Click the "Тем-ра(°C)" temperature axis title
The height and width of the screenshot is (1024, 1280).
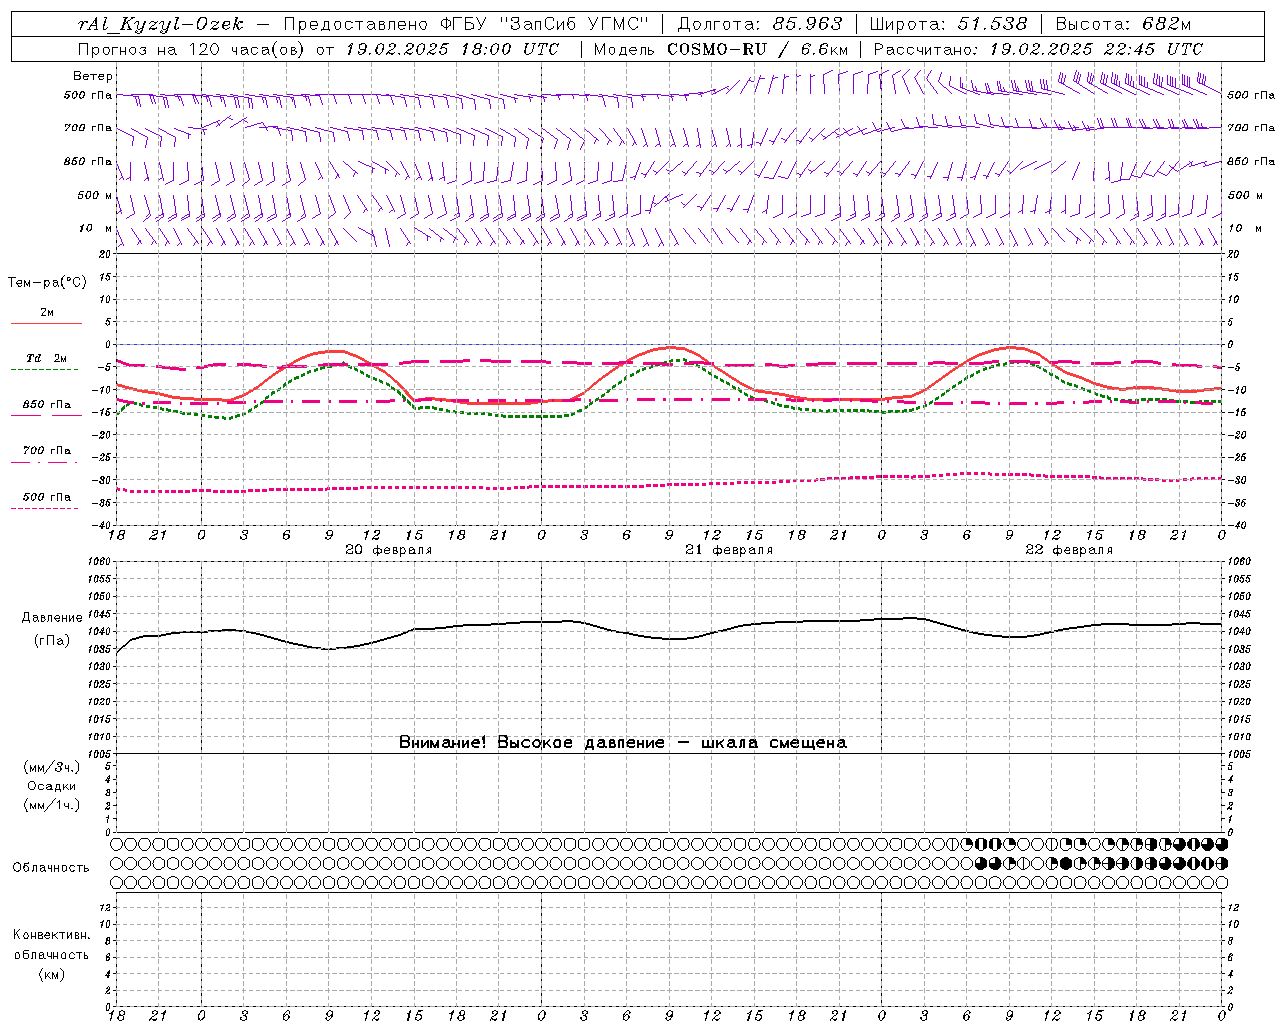point(47,283)
